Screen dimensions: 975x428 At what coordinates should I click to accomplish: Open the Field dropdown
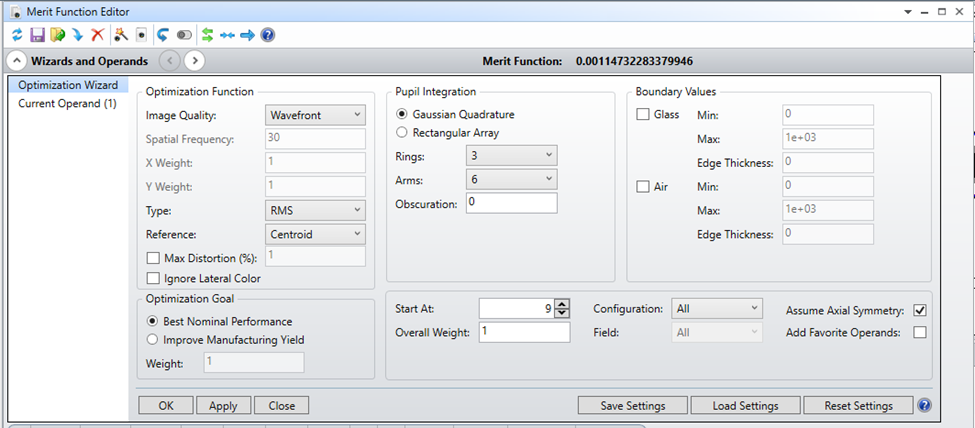(x=717, y=333)
